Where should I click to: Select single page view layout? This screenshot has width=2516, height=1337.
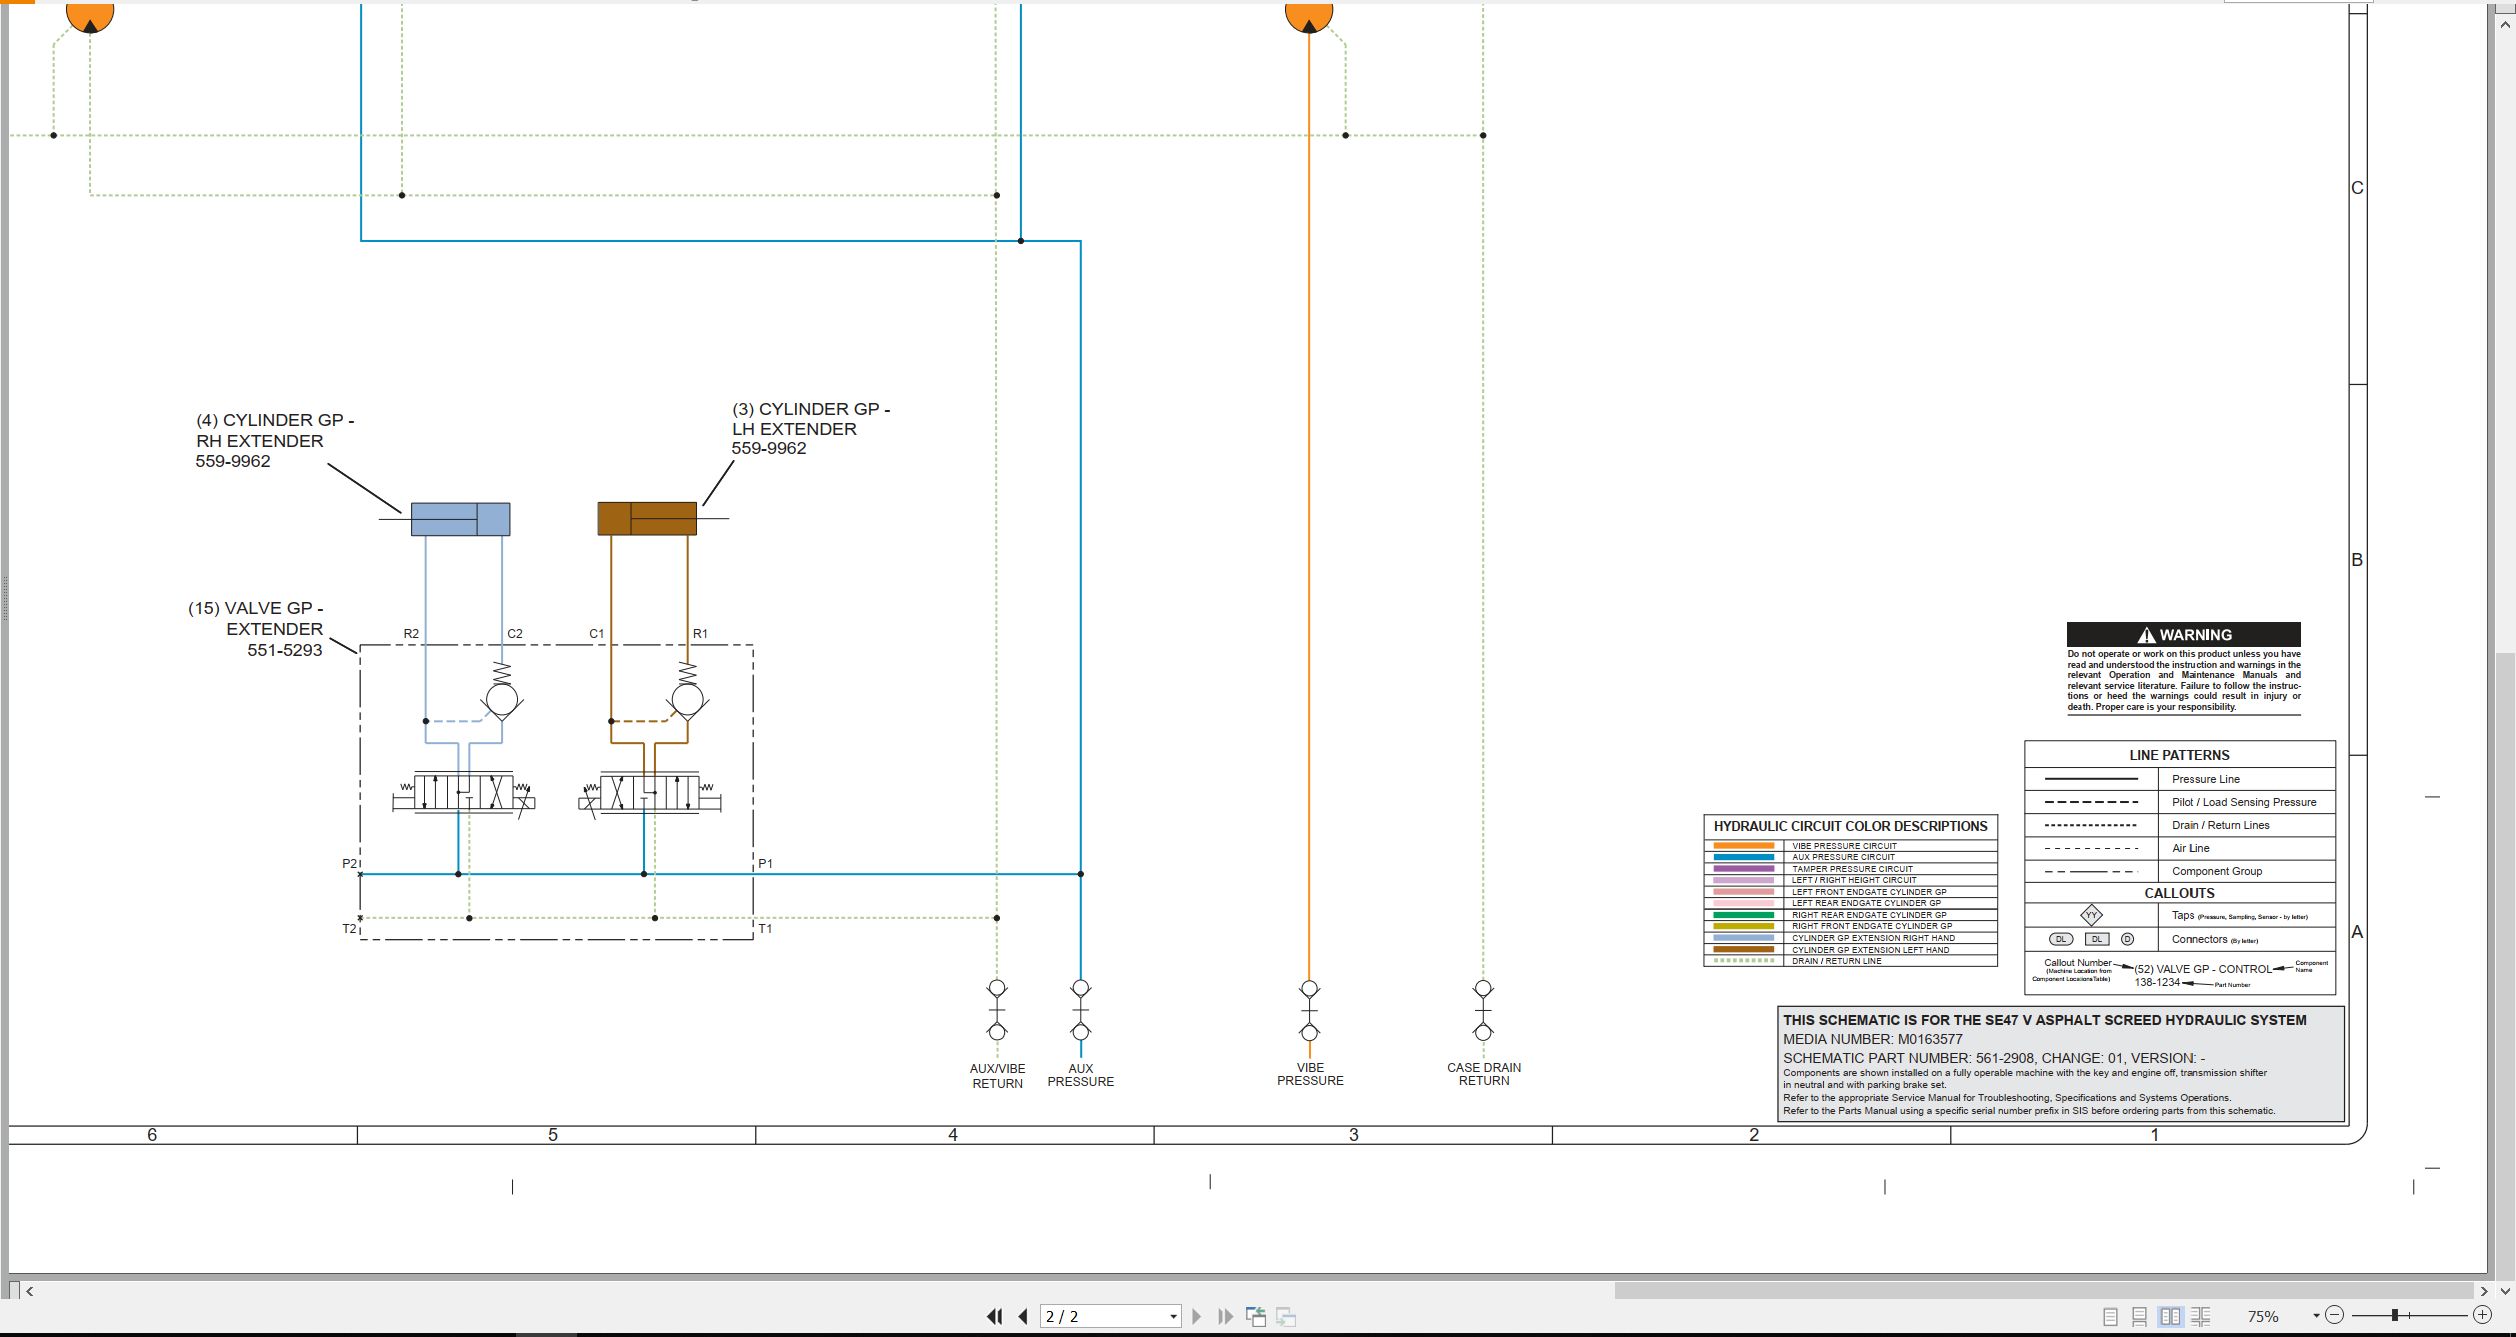(x=2110, y=1316)
